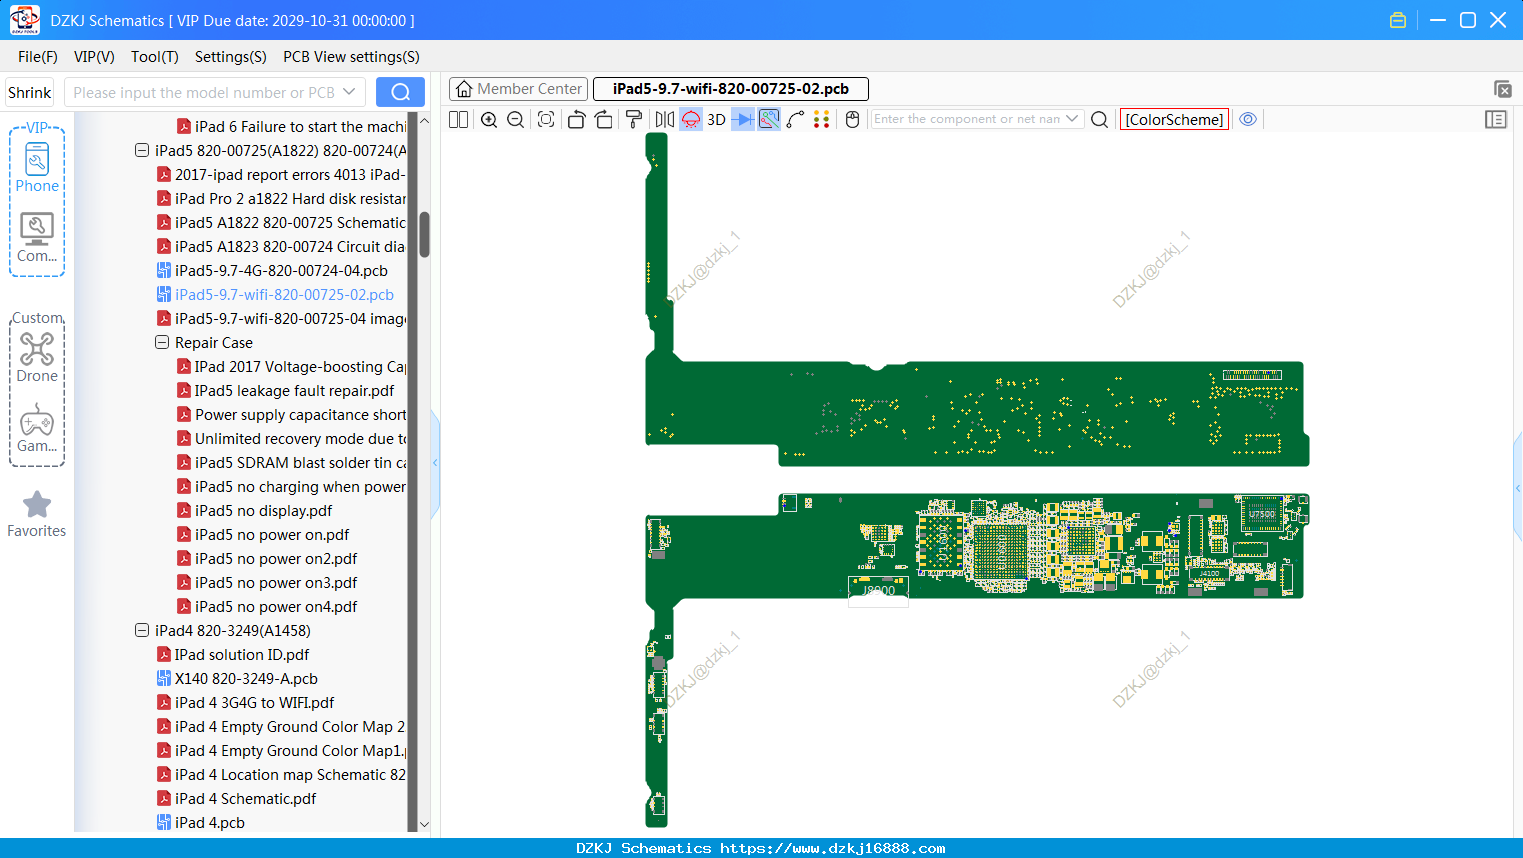Click the Member Center button label
This screenshot has width=1523, height=858.
[x=530, y=89]
